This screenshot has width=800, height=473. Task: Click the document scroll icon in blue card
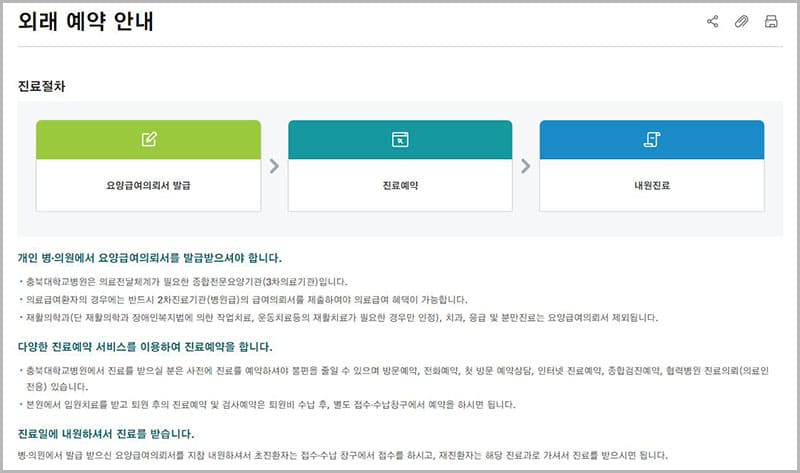(651, 139)
